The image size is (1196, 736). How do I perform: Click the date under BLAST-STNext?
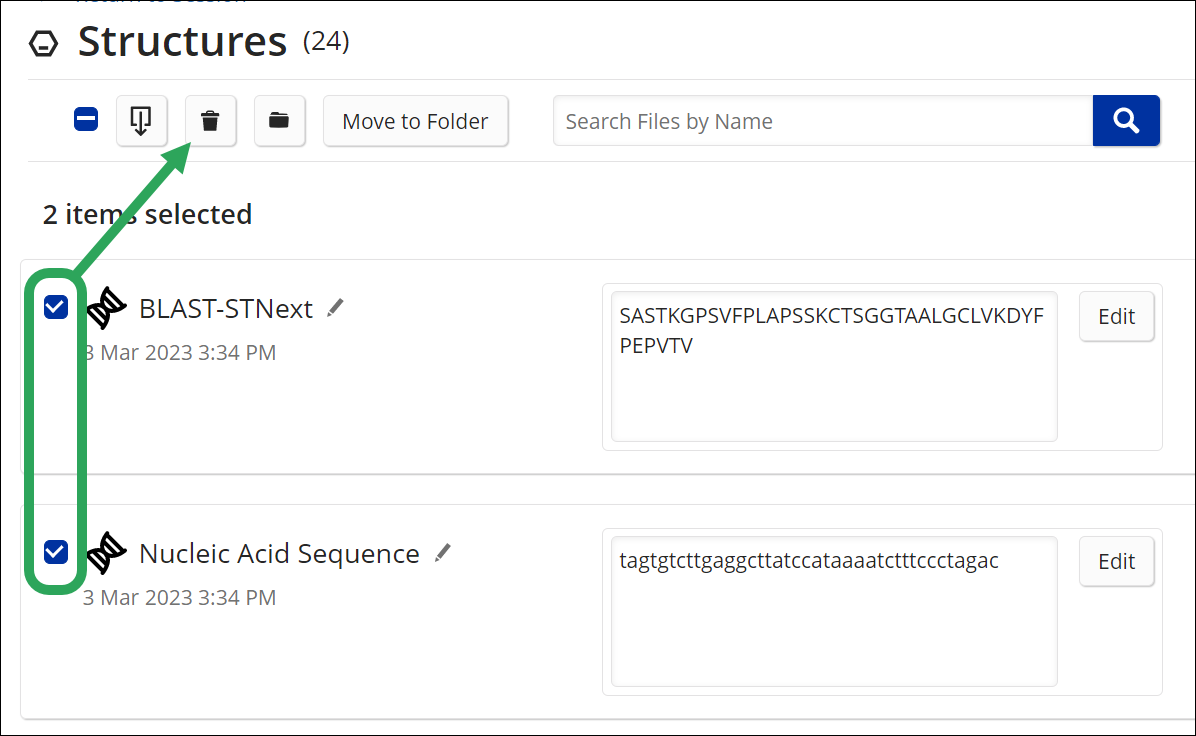pos(179,352)
